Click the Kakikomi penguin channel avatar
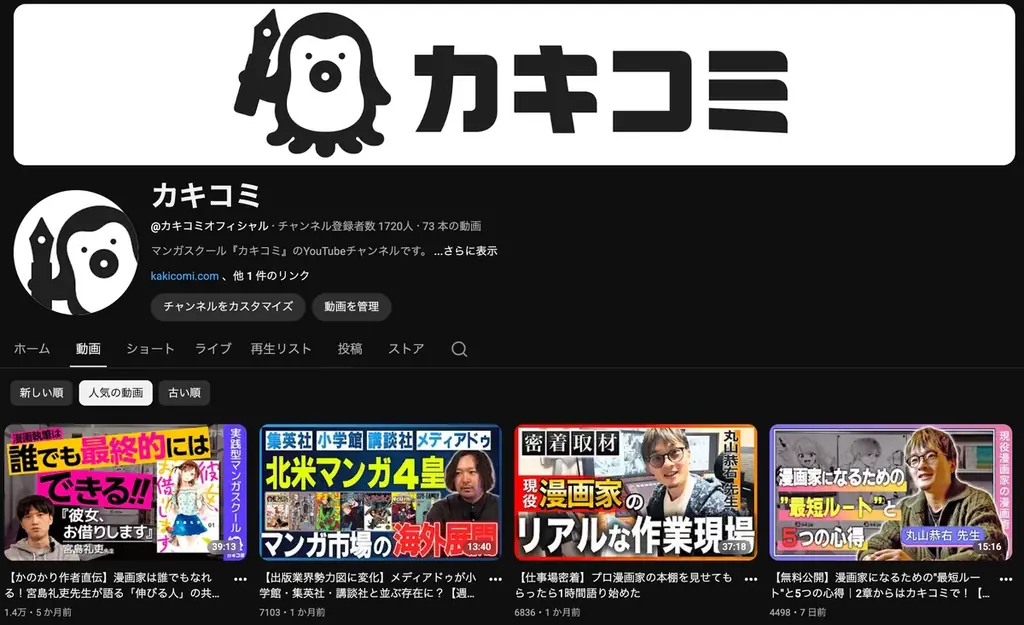This screenshot has width=1024, height=625. point(76,252)
